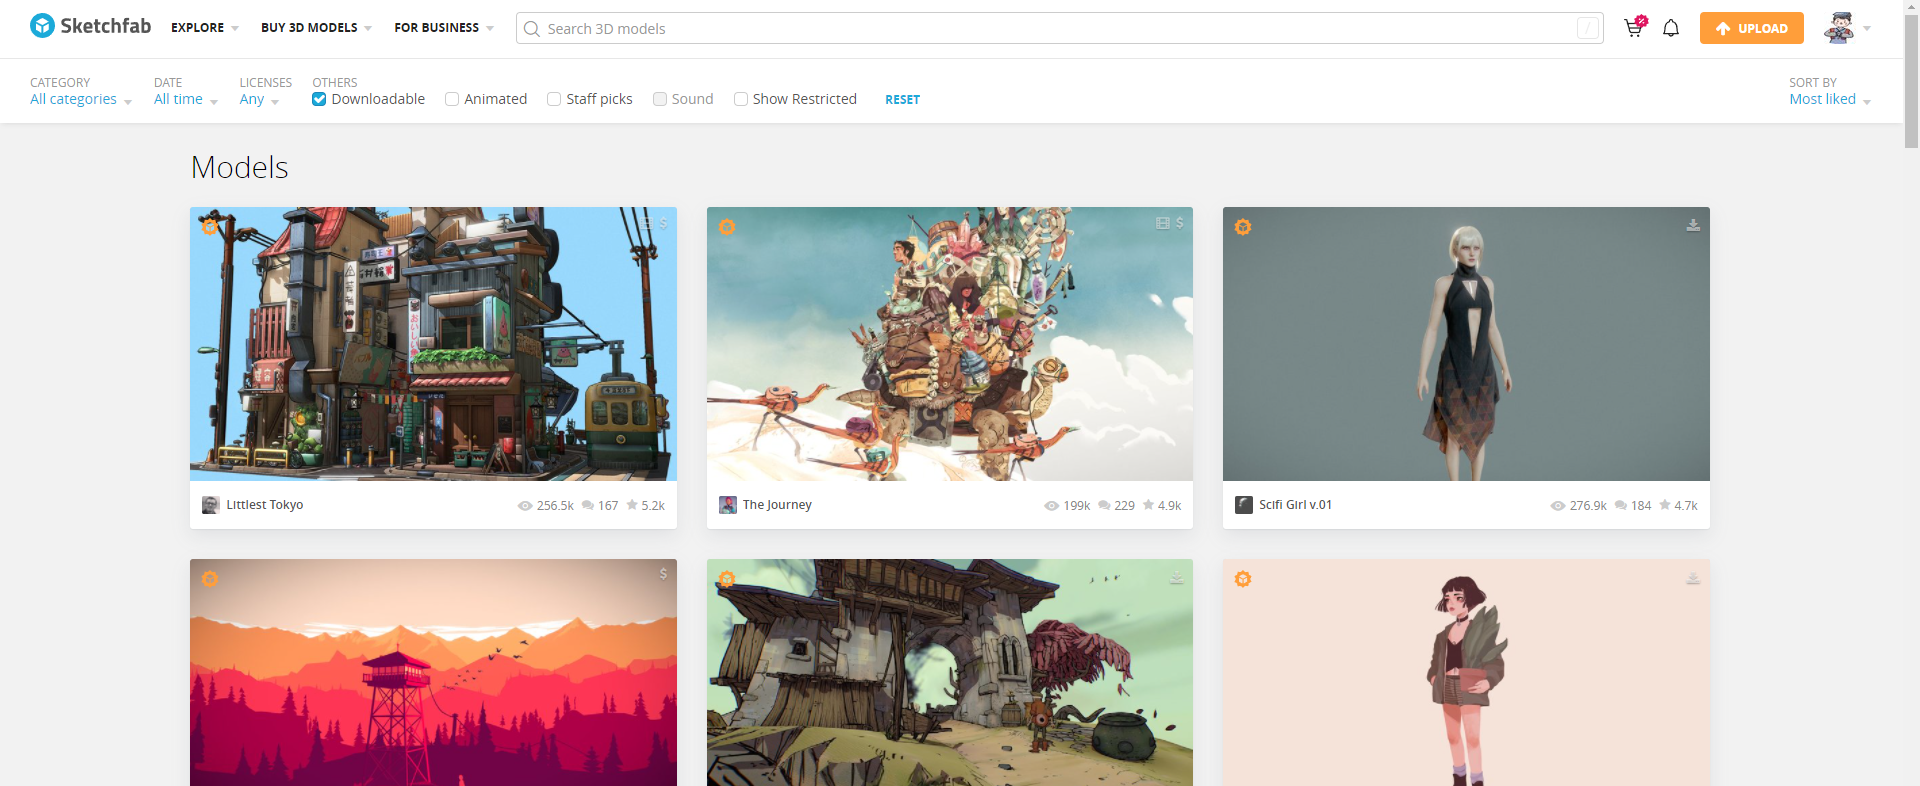Open the anime girl with plant thumbnail
The image size is (1920, 786).
pyautogui.click(x=1466, y=672)
